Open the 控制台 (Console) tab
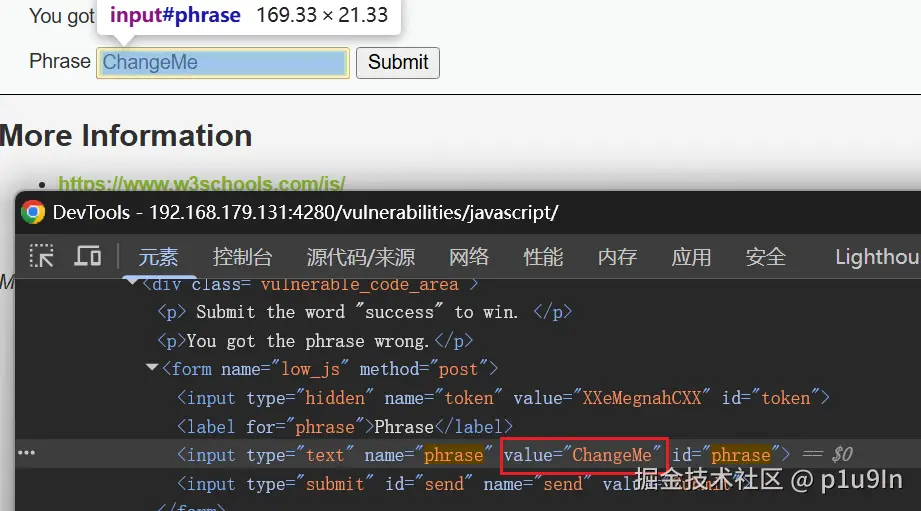921x511 pixels. [x=243, y=257]
